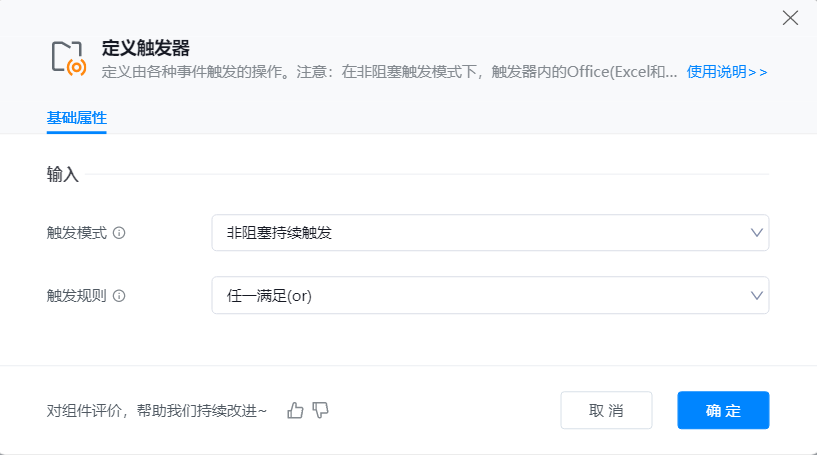
Task: Open the 任一满足(or) dropdown field
Action: tap(480, 295)
